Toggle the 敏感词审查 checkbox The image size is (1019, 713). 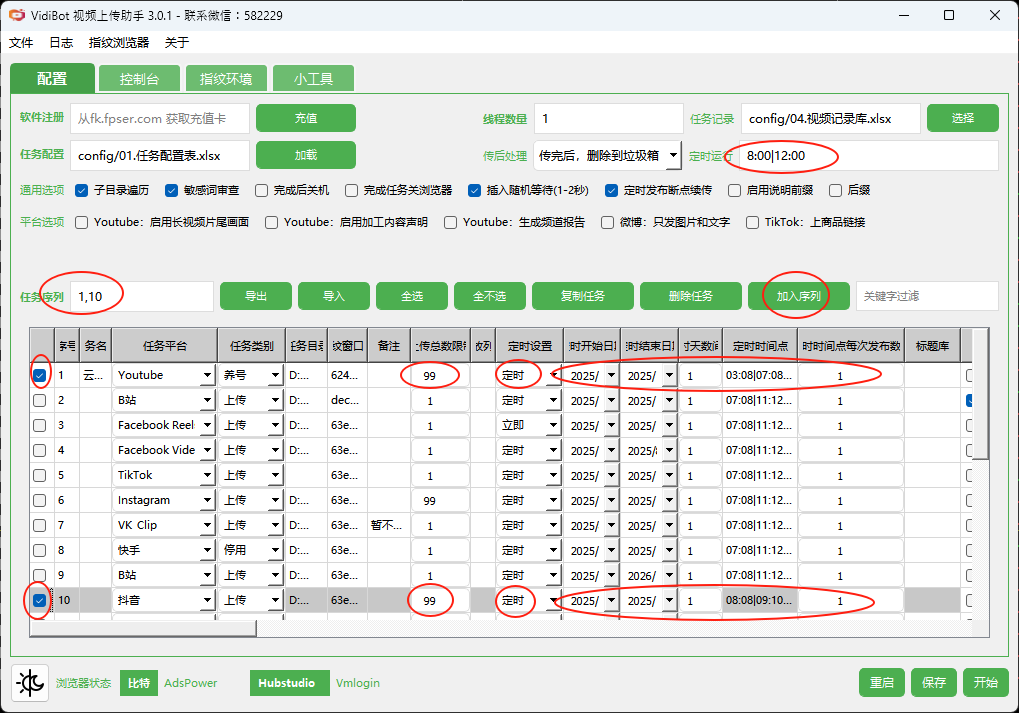coord(172,190)
